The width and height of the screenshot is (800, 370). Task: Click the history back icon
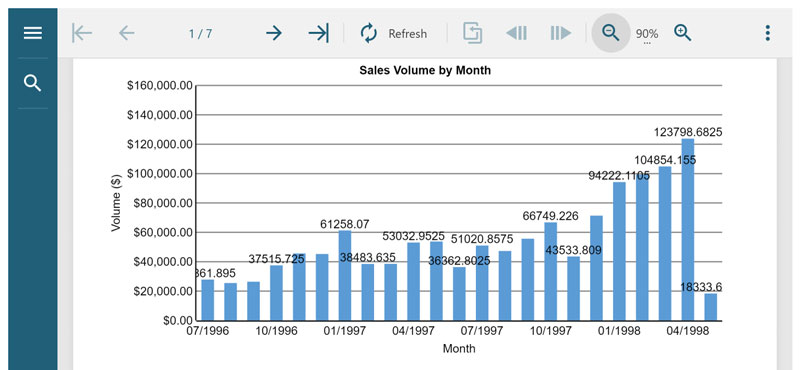coord(516,34)
